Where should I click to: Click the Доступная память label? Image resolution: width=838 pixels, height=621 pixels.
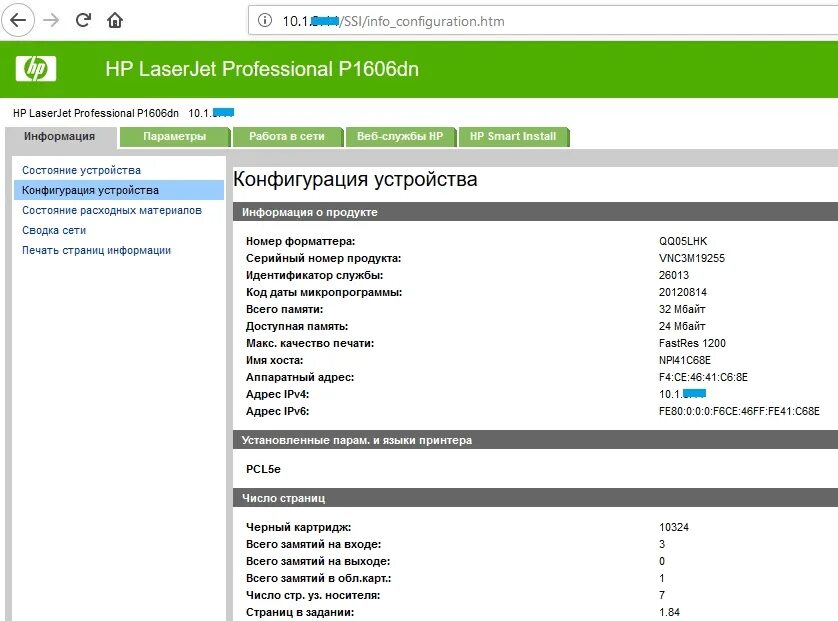pos(297,326)
